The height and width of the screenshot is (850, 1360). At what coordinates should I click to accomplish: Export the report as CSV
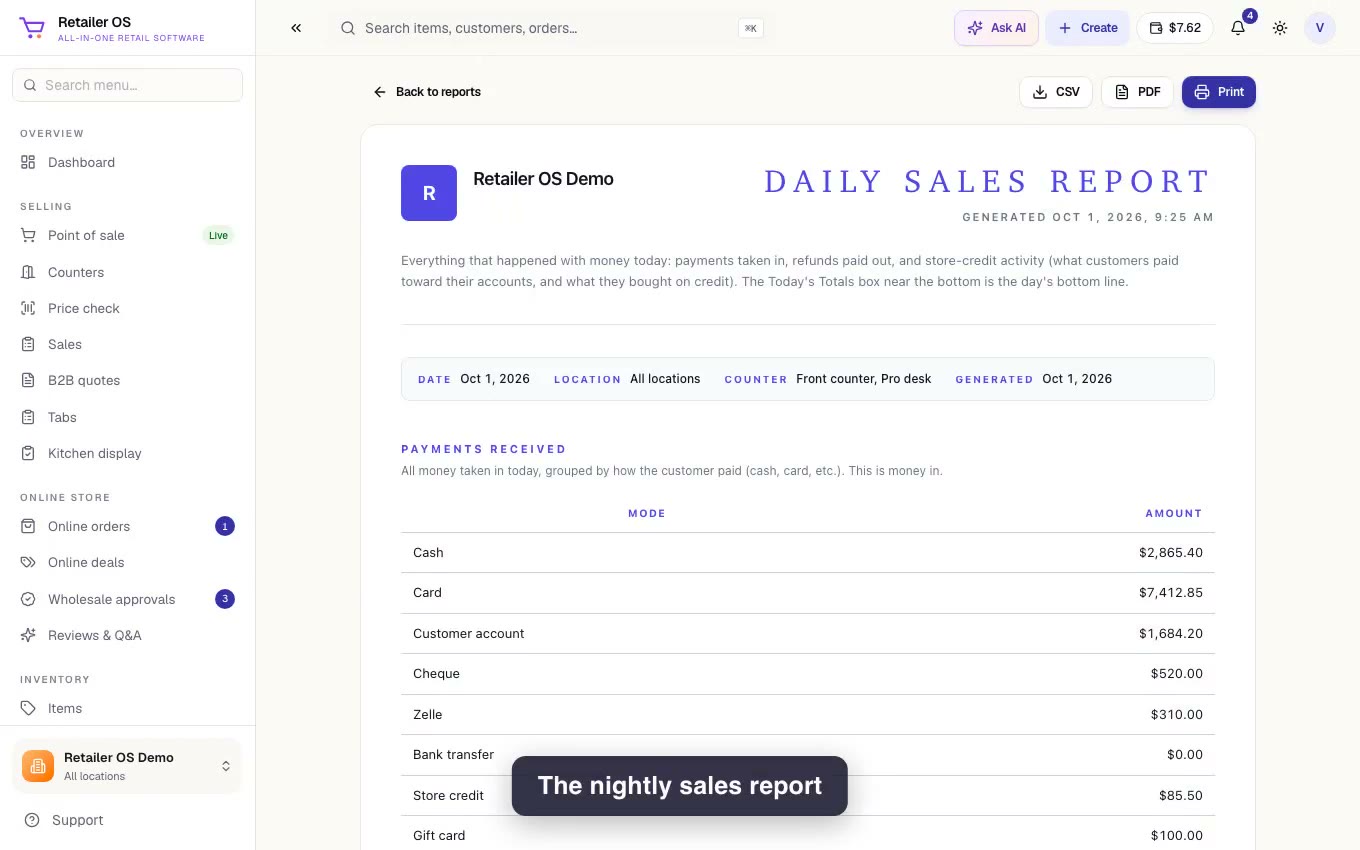(x=1056, y=92)
